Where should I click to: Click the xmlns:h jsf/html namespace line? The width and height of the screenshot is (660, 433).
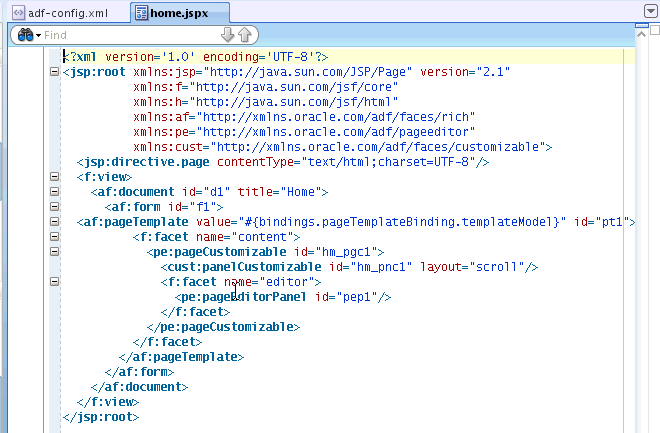[x=265, y=102]
